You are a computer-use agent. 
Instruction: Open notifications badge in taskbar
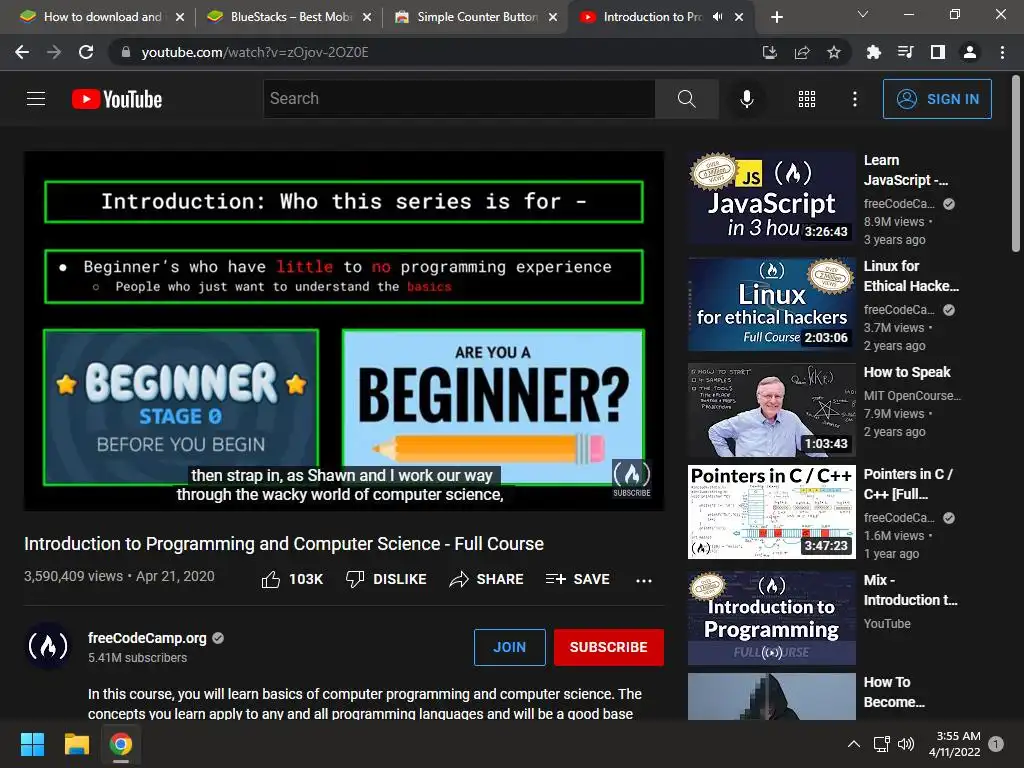point(996,744)
